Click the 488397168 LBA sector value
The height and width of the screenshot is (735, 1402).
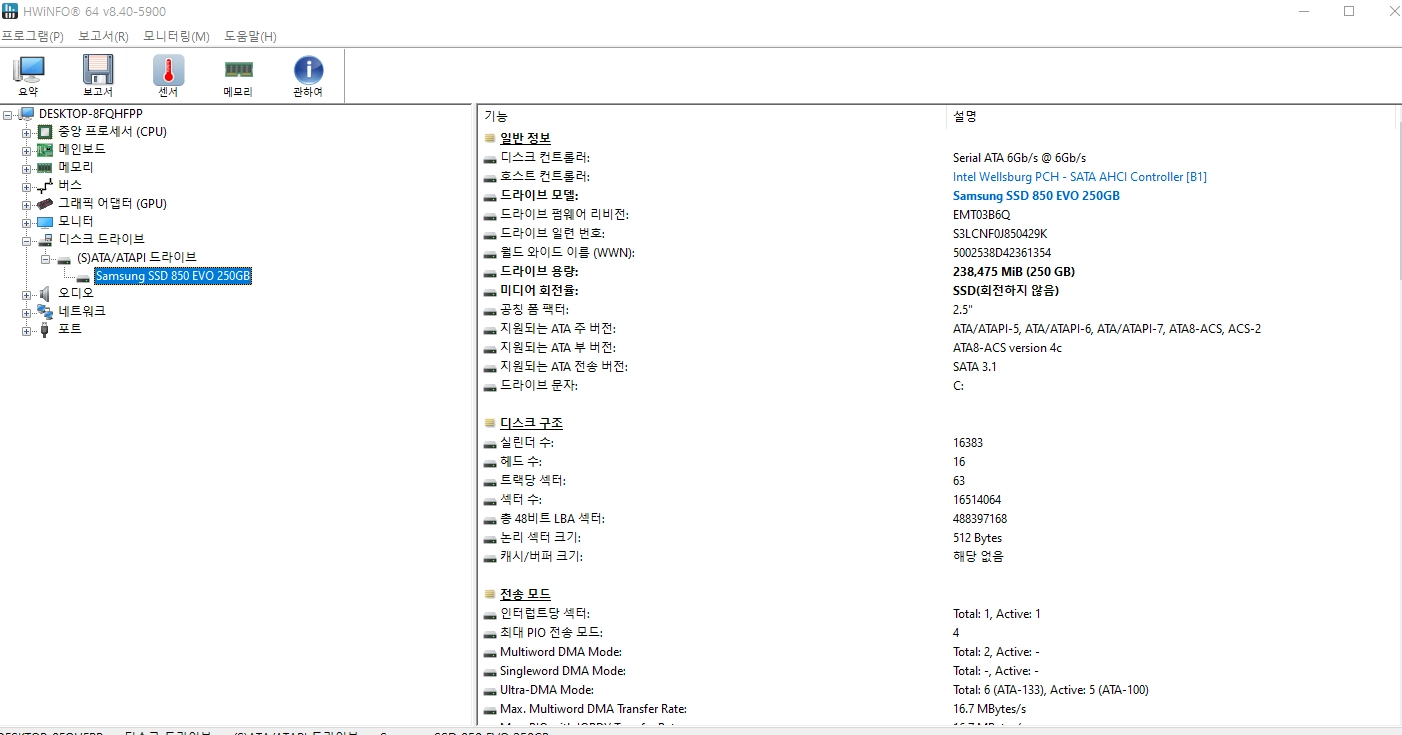tap(980, 519)
